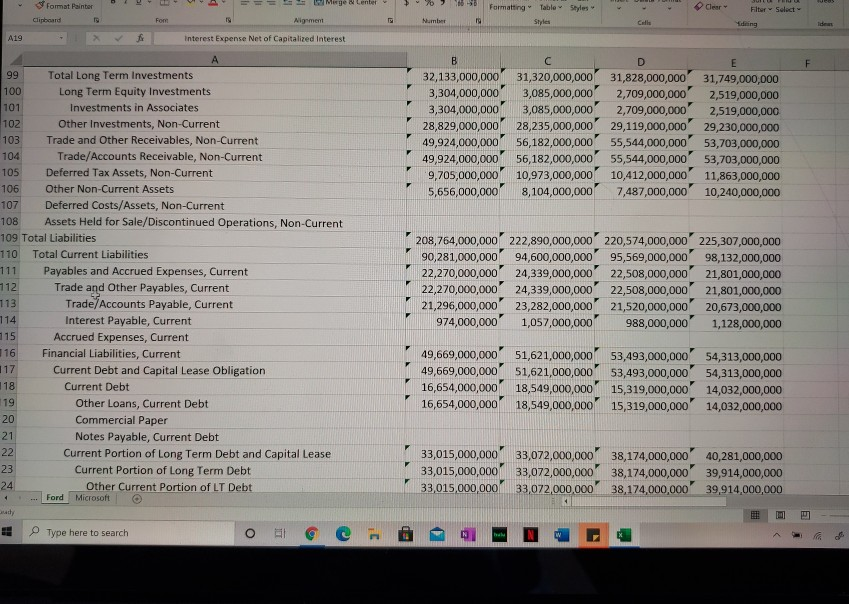Click the Cancel (X) formula bar icon
The height and width of the screenshot is (604, 849).
coord(97,38)
